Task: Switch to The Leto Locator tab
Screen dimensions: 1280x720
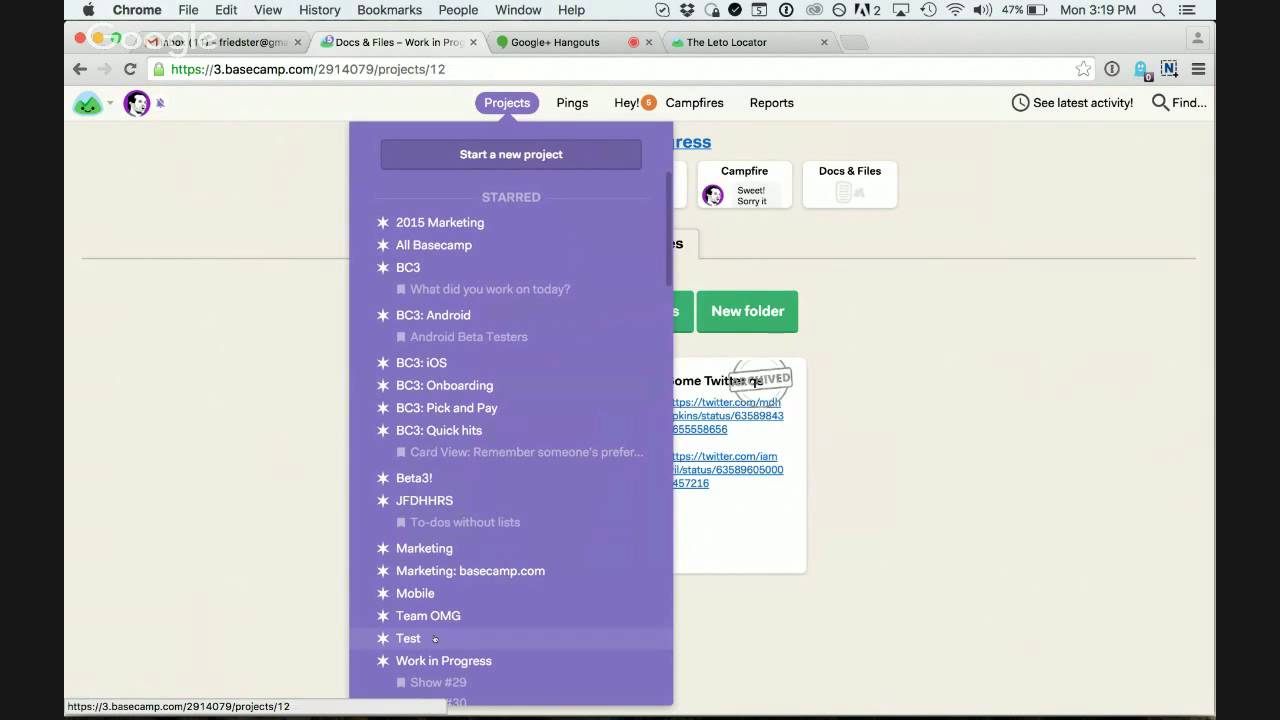Action: coord(750,42)
